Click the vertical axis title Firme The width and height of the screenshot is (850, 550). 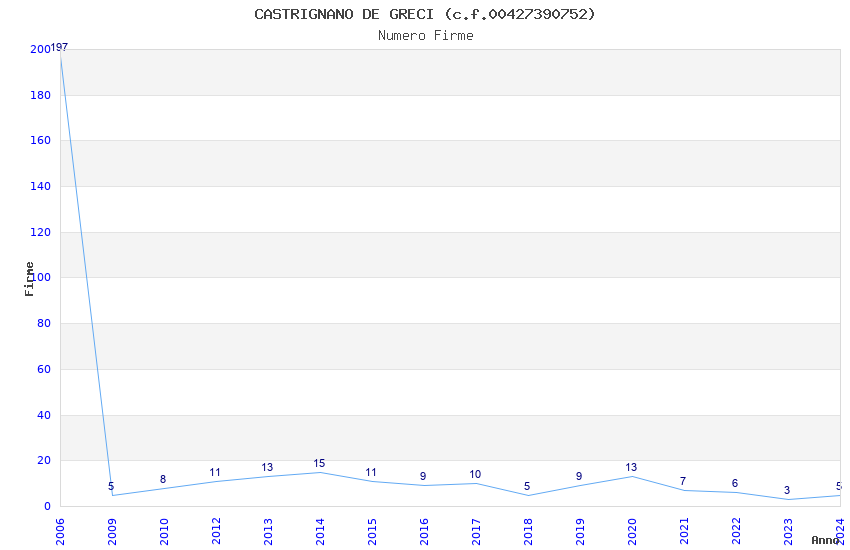(x=29, y=279)
